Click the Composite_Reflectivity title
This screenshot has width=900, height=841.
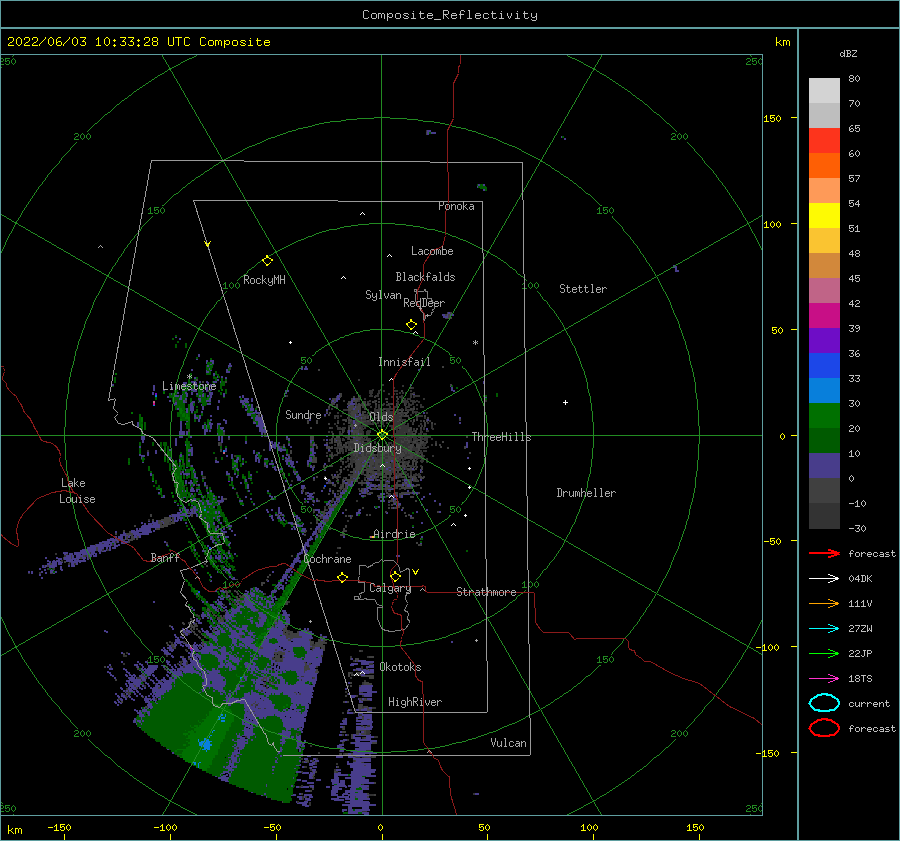450,15
